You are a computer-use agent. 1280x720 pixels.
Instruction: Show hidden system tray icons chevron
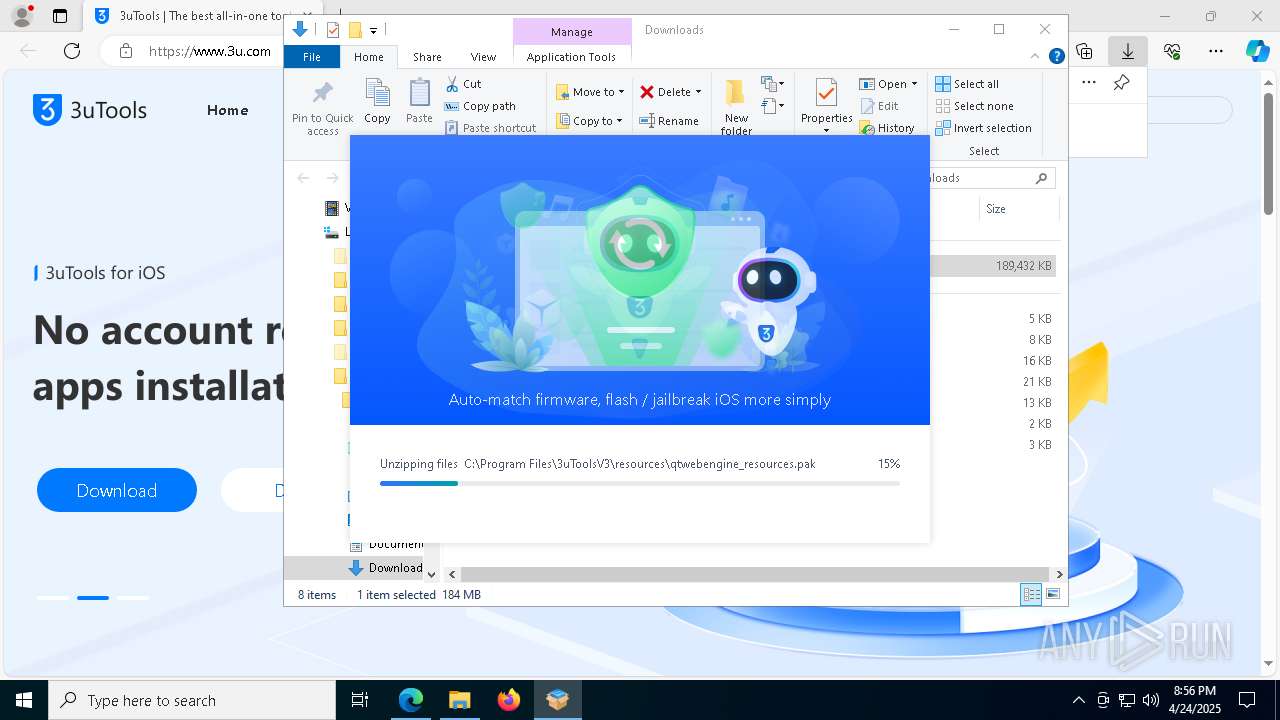pos(1078,700)
